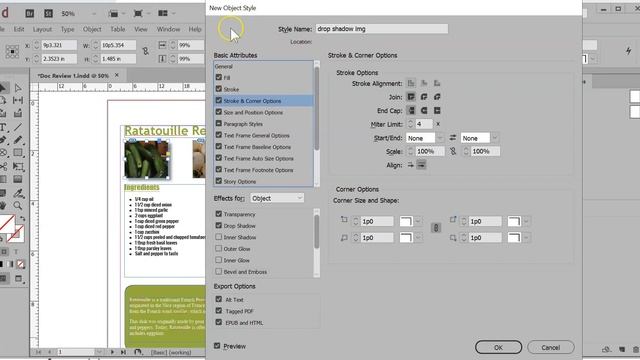Apply None color icon in toolbox
This screenshot has width=640, height=360.
point(20,264)
